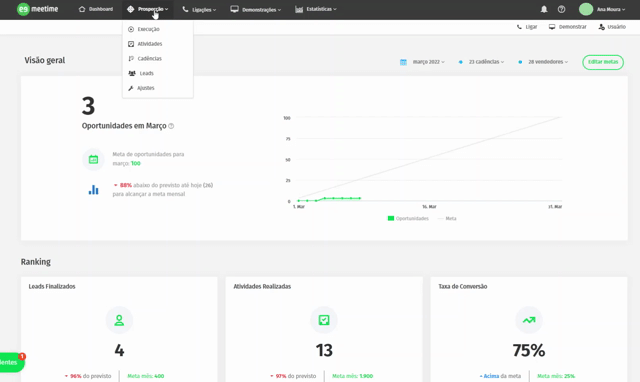
Task: Click the Ajustes wrench icon
Action: 131,88
